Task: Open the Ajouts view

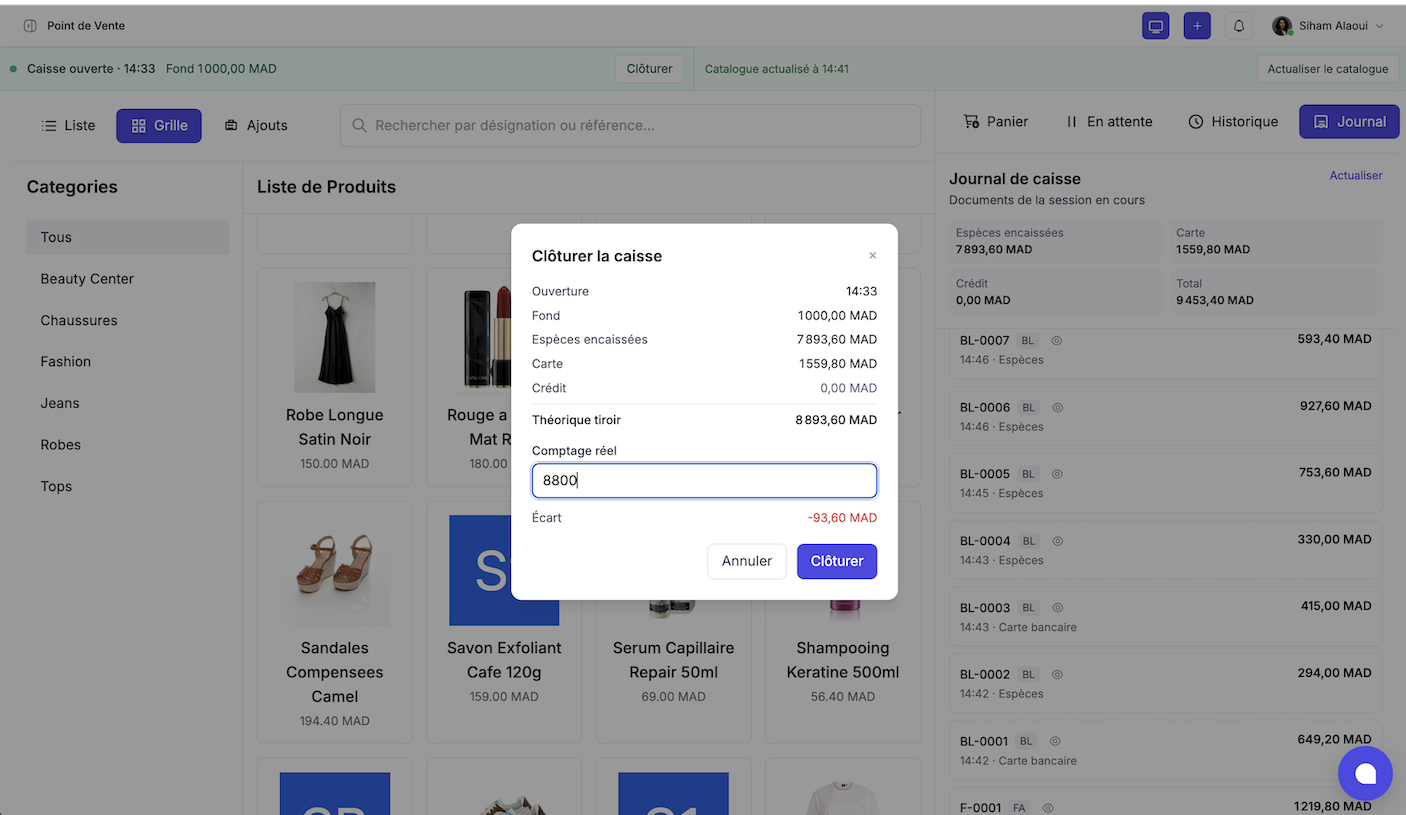Action: [256, 126]
